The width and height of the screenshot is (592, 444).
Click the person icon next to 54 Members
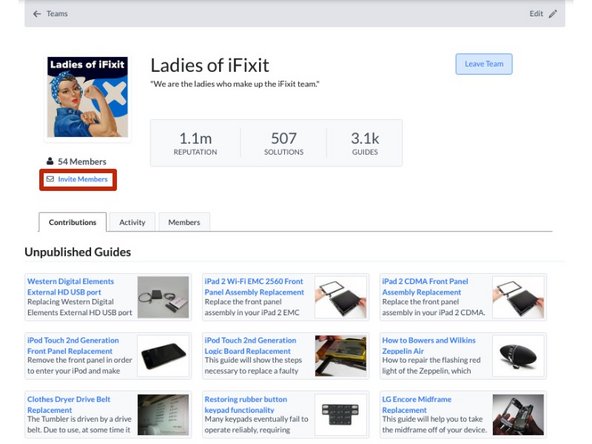coord(50,161)
